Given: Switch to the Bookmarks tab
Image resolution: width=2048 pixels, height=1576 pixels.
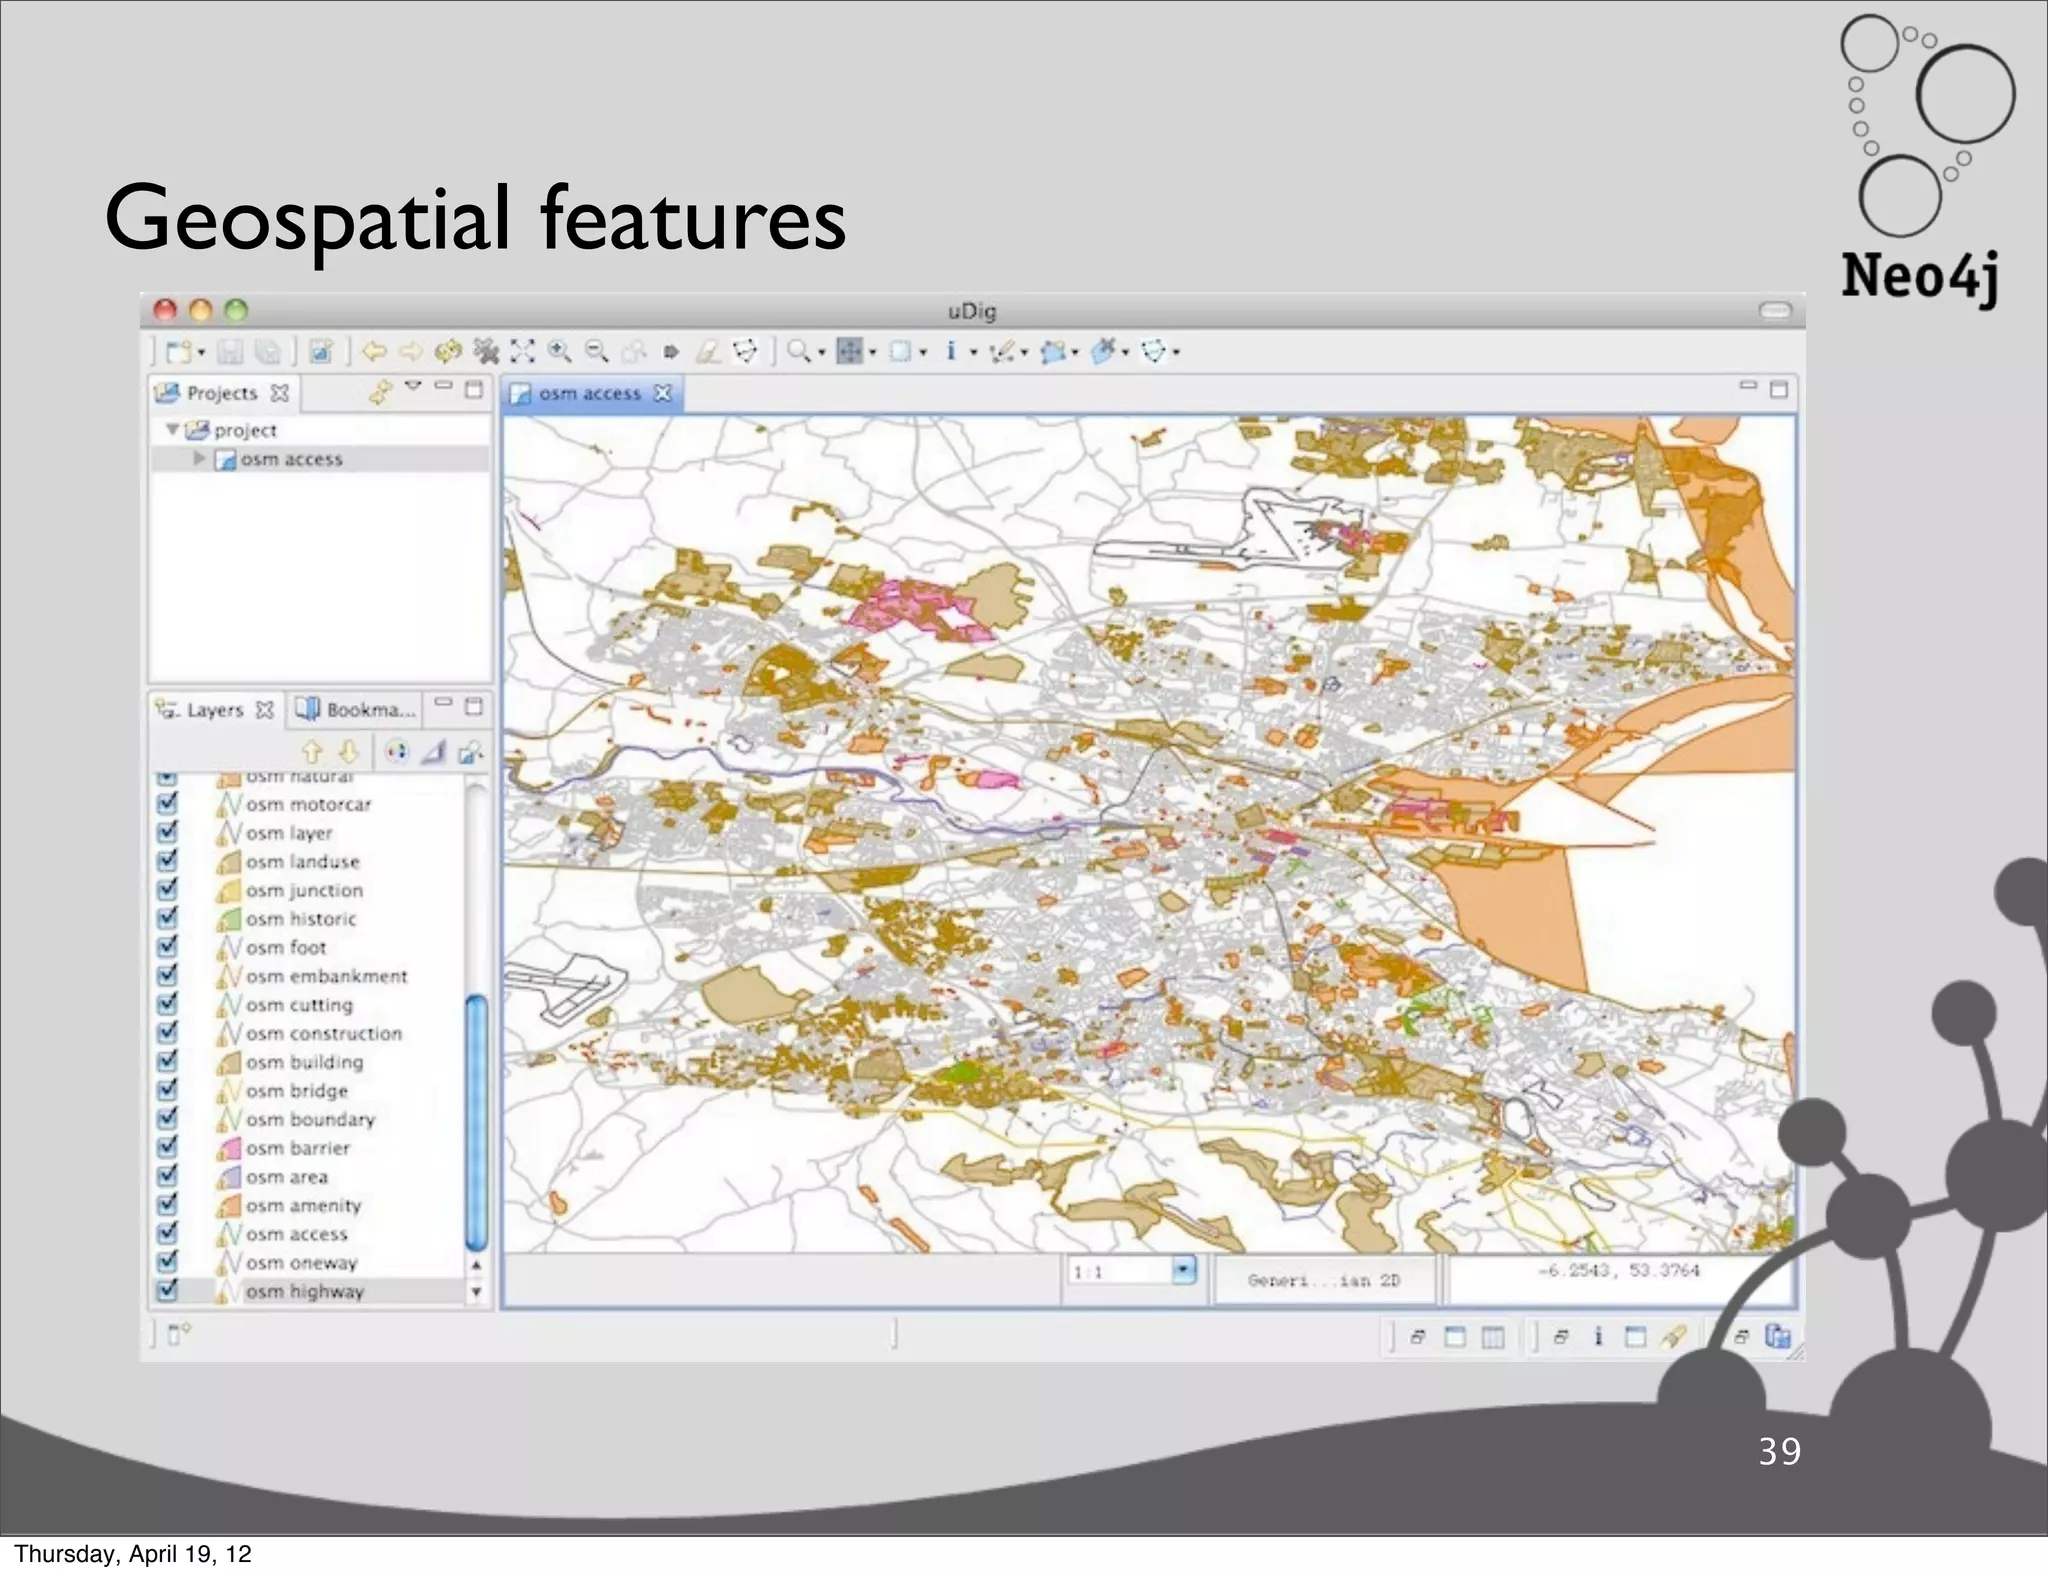Looking at the screenshot, I should point(357,710).
